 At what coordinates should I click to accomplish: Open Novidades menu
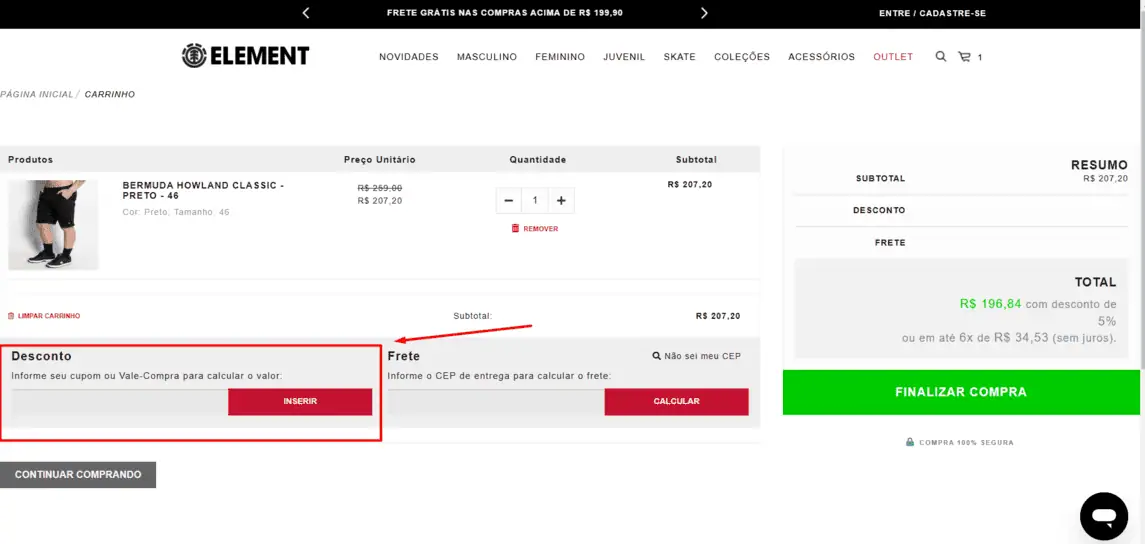pyautogui.click(x=408, y=57)
